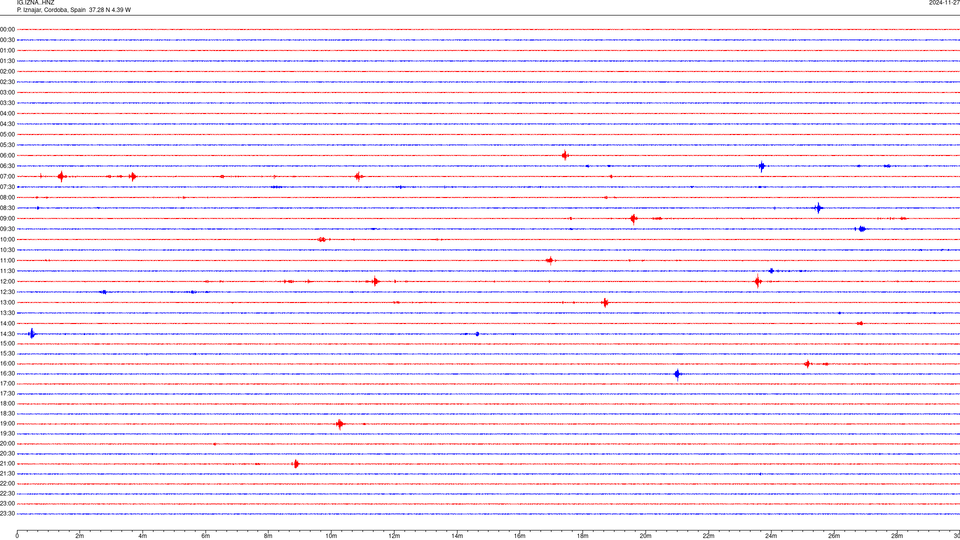Select the "23:30" trace time label
960x540 pixels.
7,514
